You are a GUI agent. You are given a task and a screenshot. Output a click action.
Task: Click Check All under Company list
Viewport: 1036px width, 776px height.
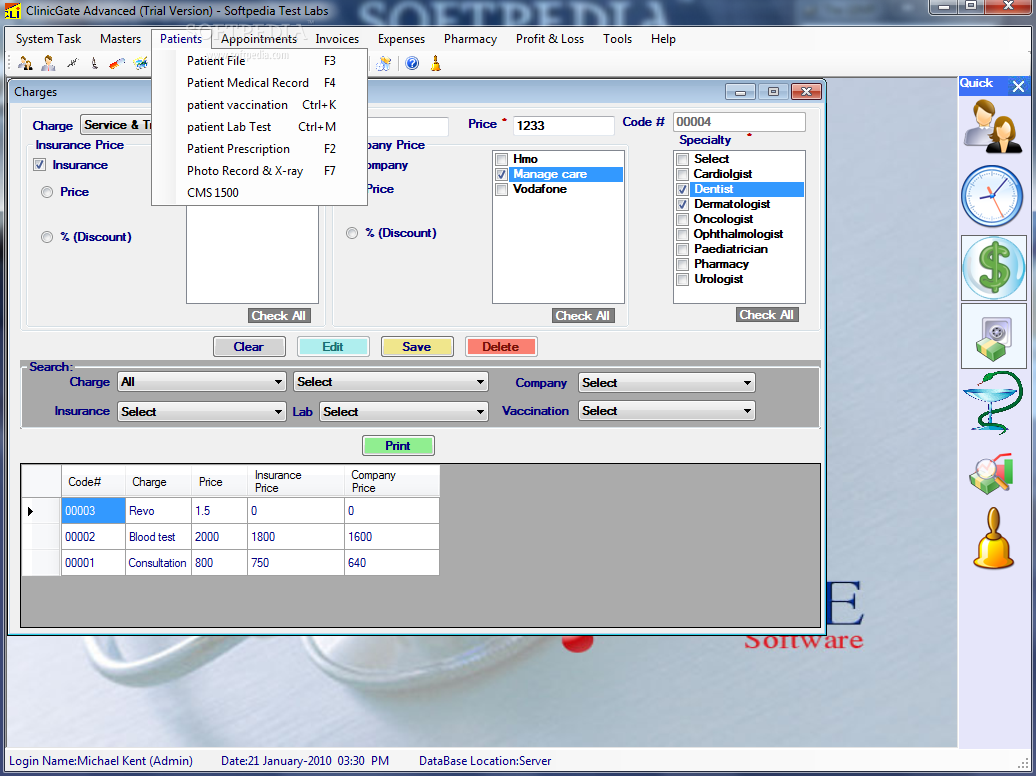coord(583,316)
